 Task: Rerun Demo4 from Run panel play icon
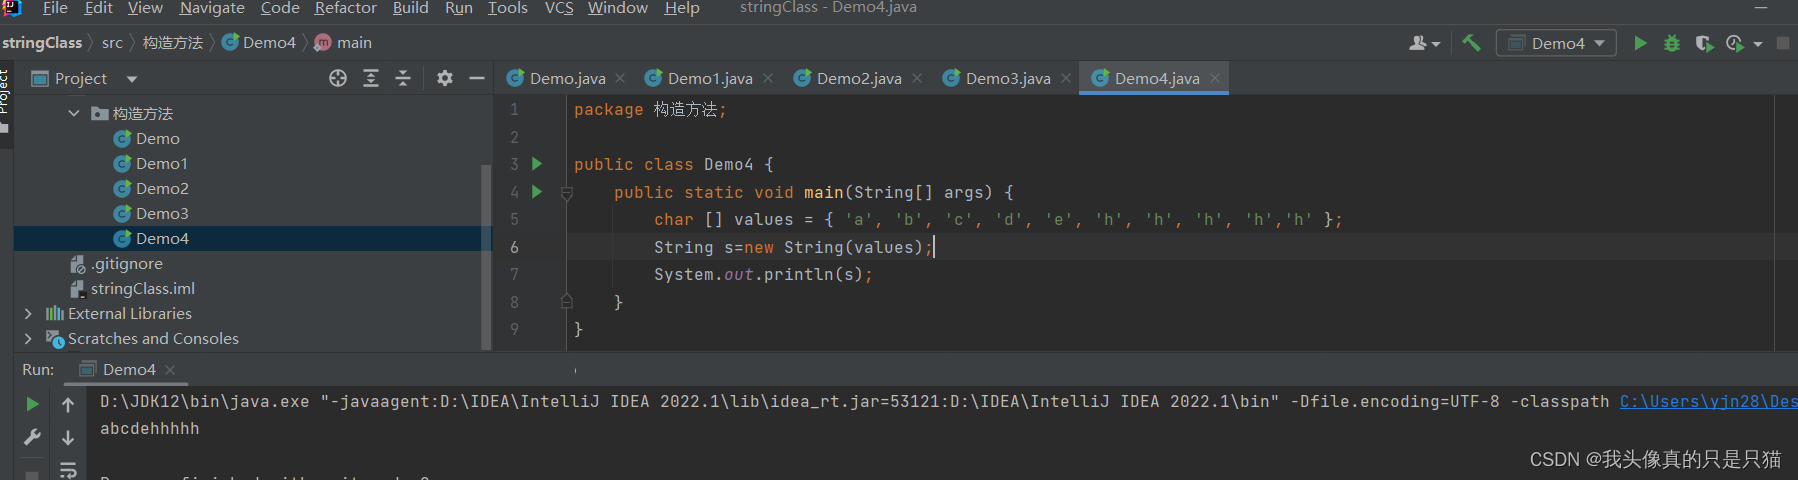[32, 404]
